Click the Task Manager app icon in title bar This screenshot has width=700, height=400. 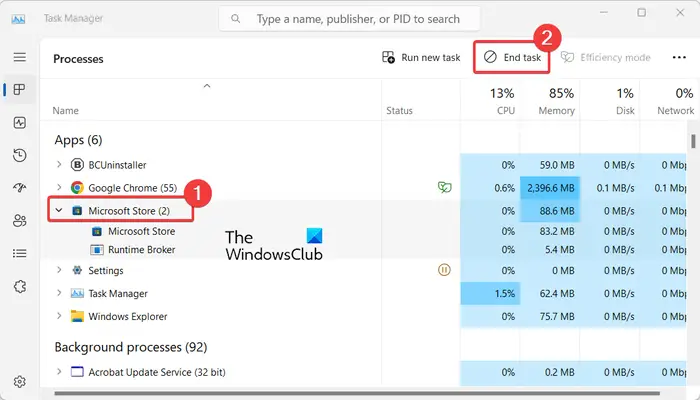18,19
